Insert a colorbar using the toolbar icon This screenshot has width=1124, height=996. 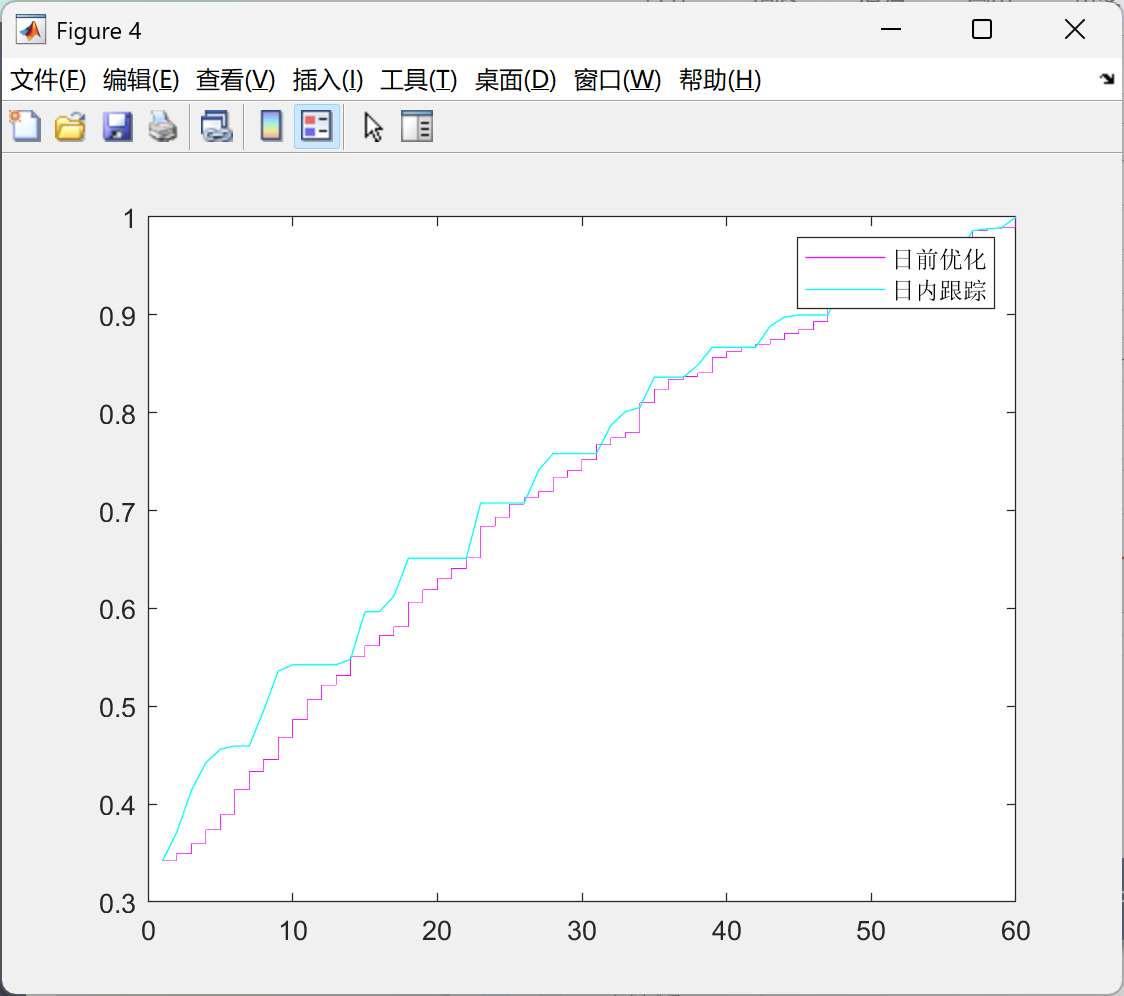click(271, 126)
